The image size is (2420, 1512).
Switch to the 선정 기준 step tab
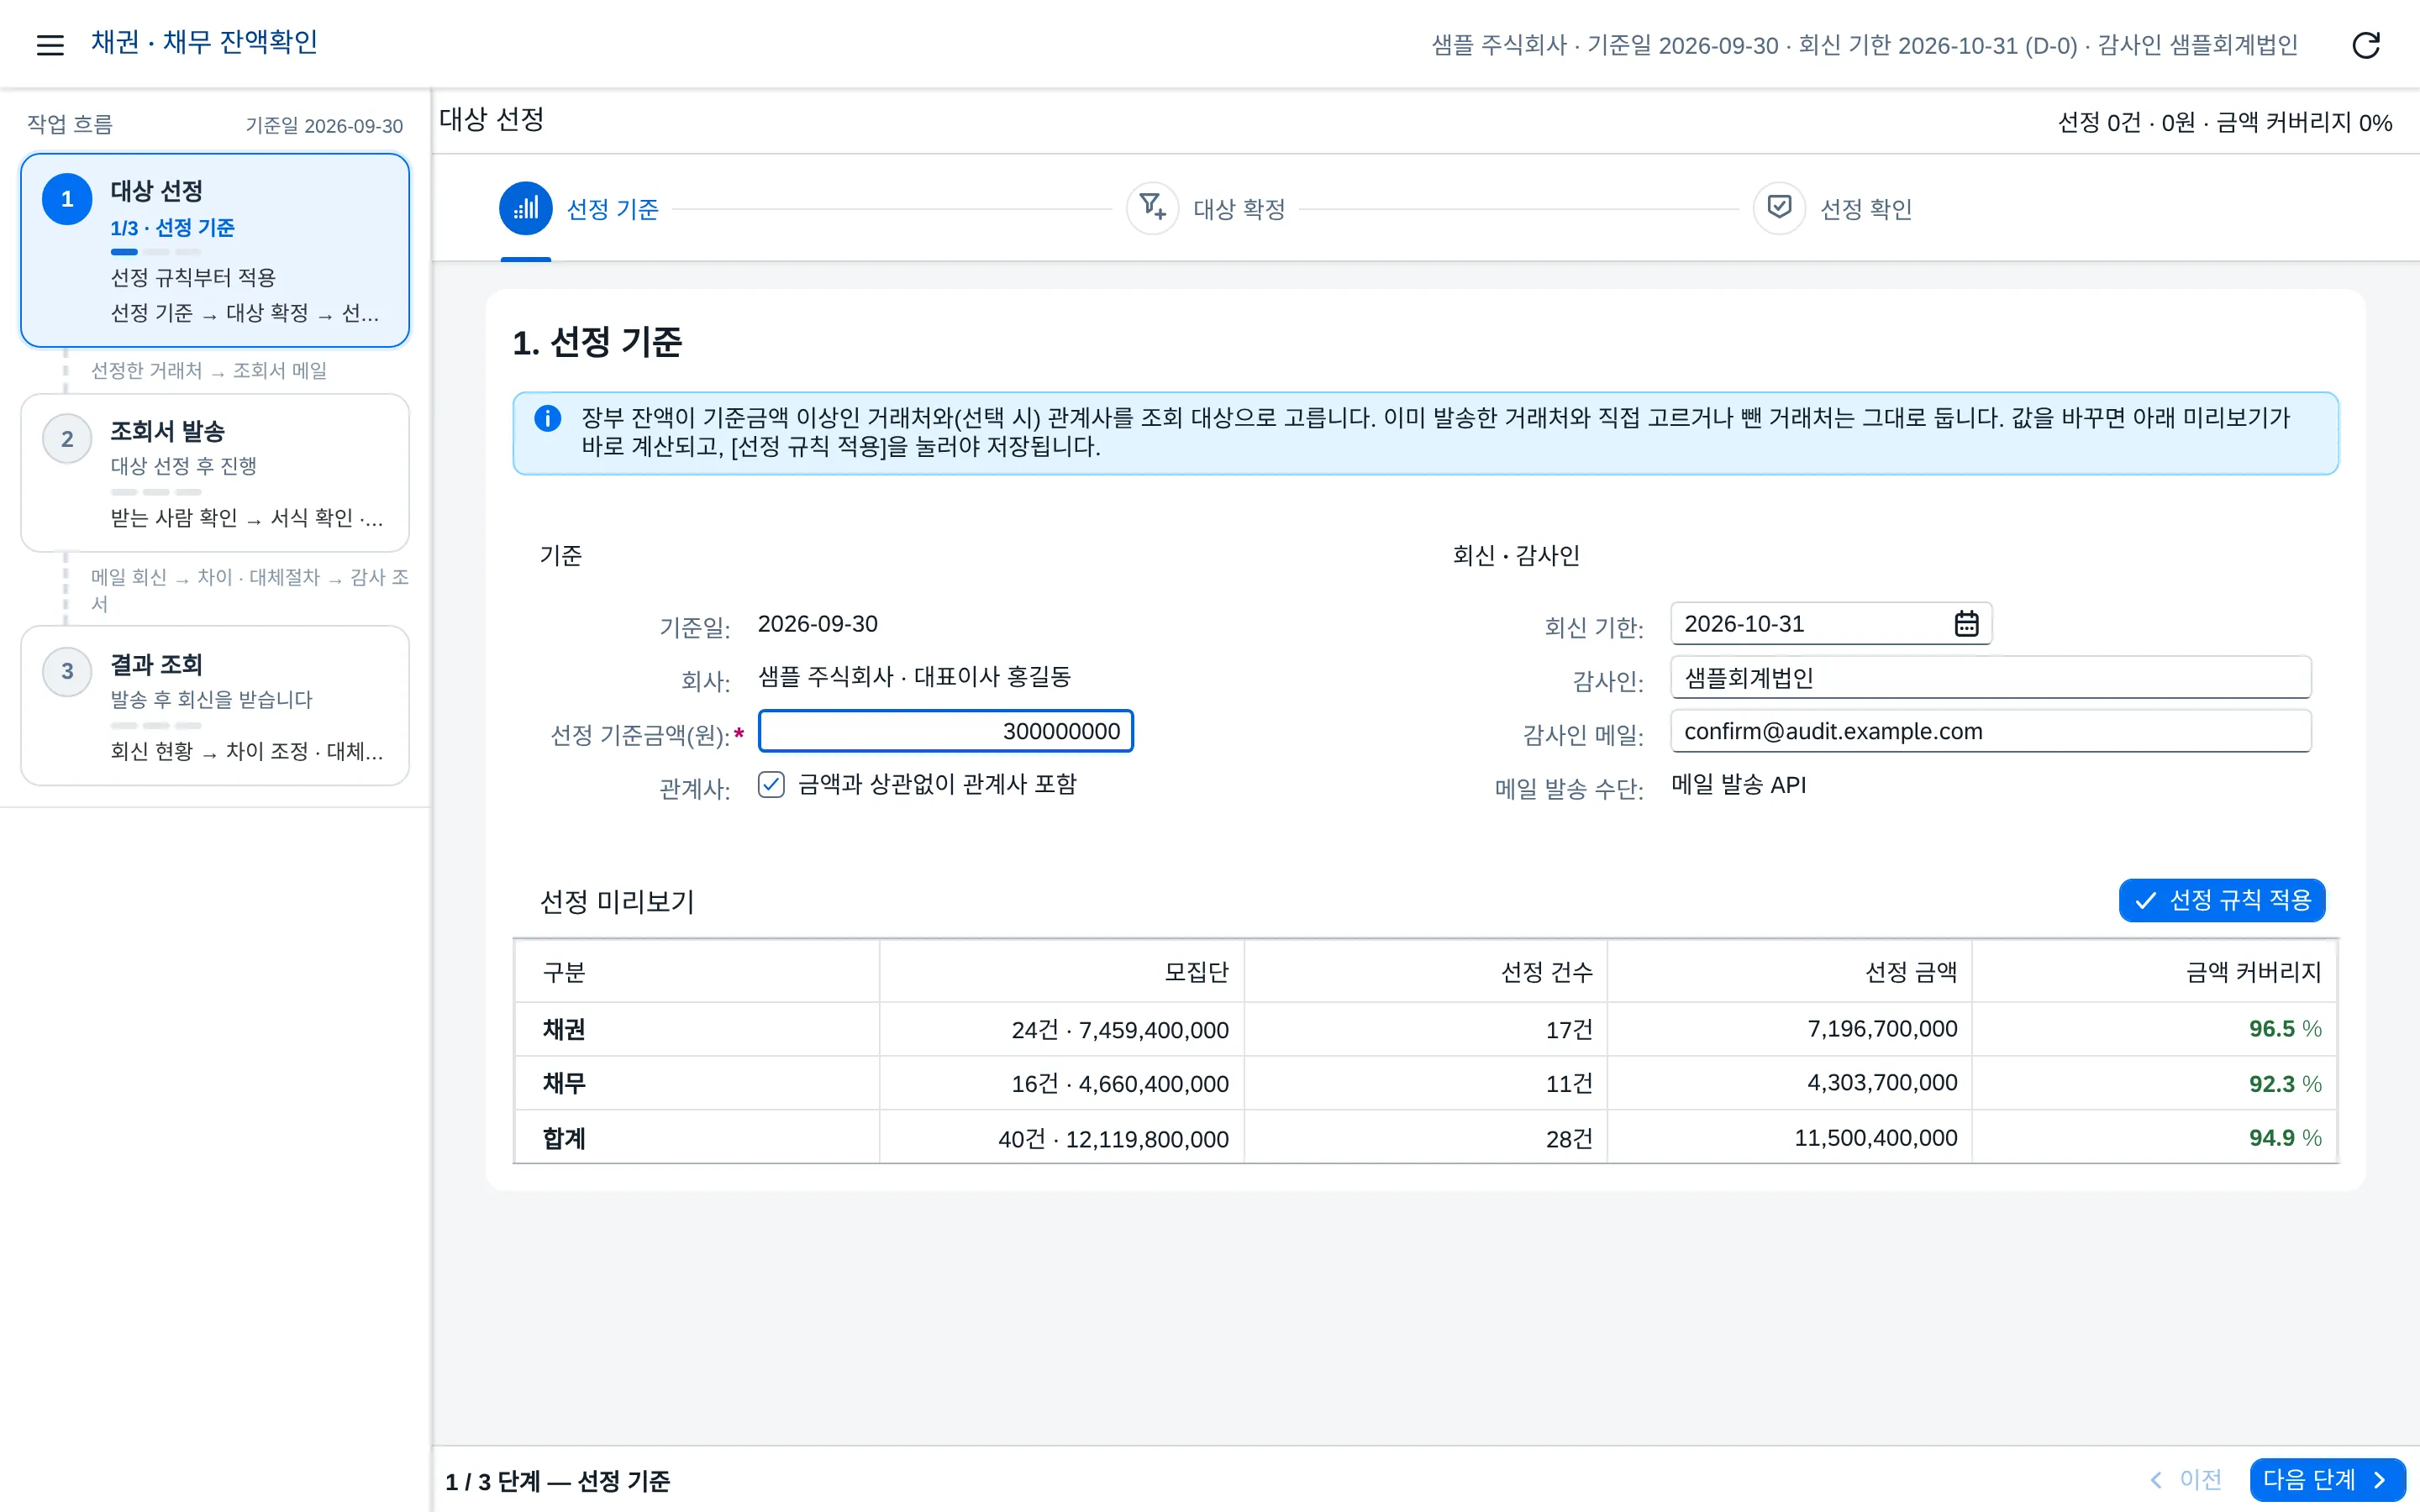pyautogui.click(x=580, y=208)
